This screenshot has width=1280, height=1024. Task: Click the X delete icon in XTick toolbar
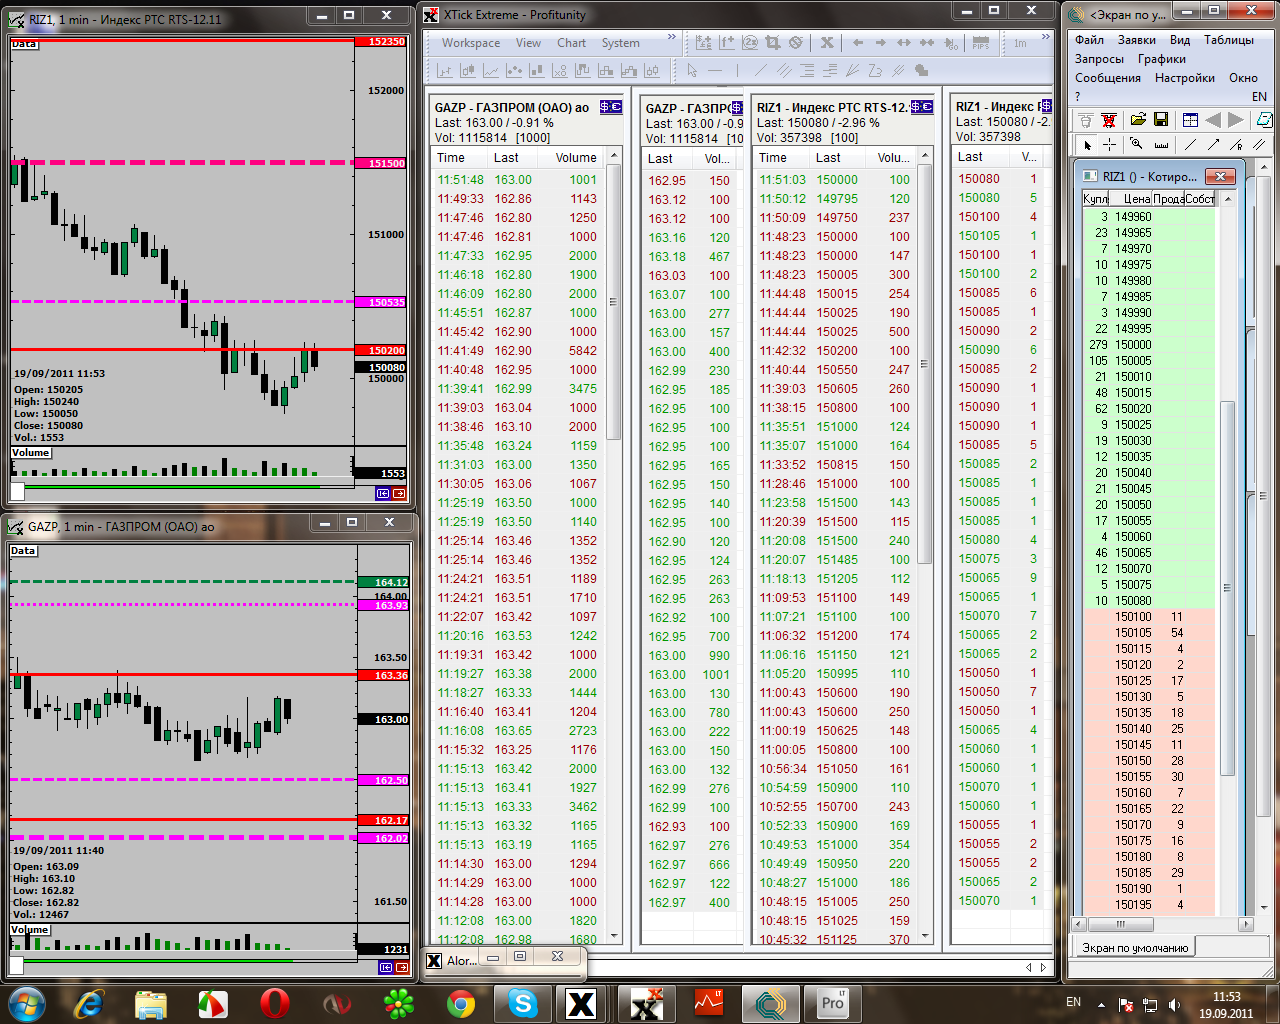click(827, 43)
